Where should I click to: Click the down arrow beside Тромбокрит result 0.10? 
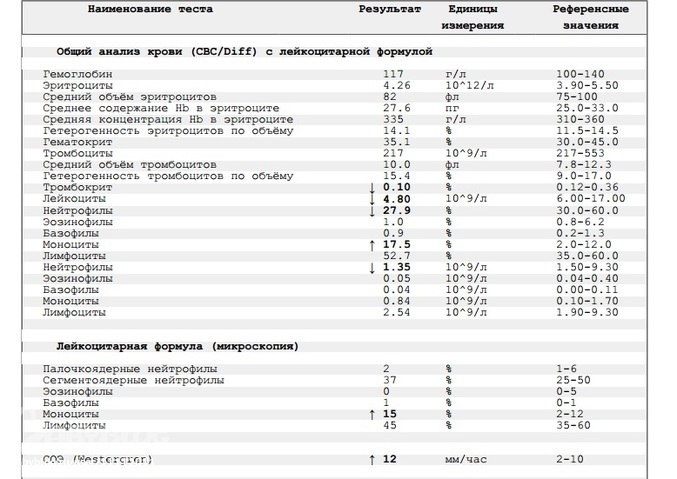[x=372, y=187]
